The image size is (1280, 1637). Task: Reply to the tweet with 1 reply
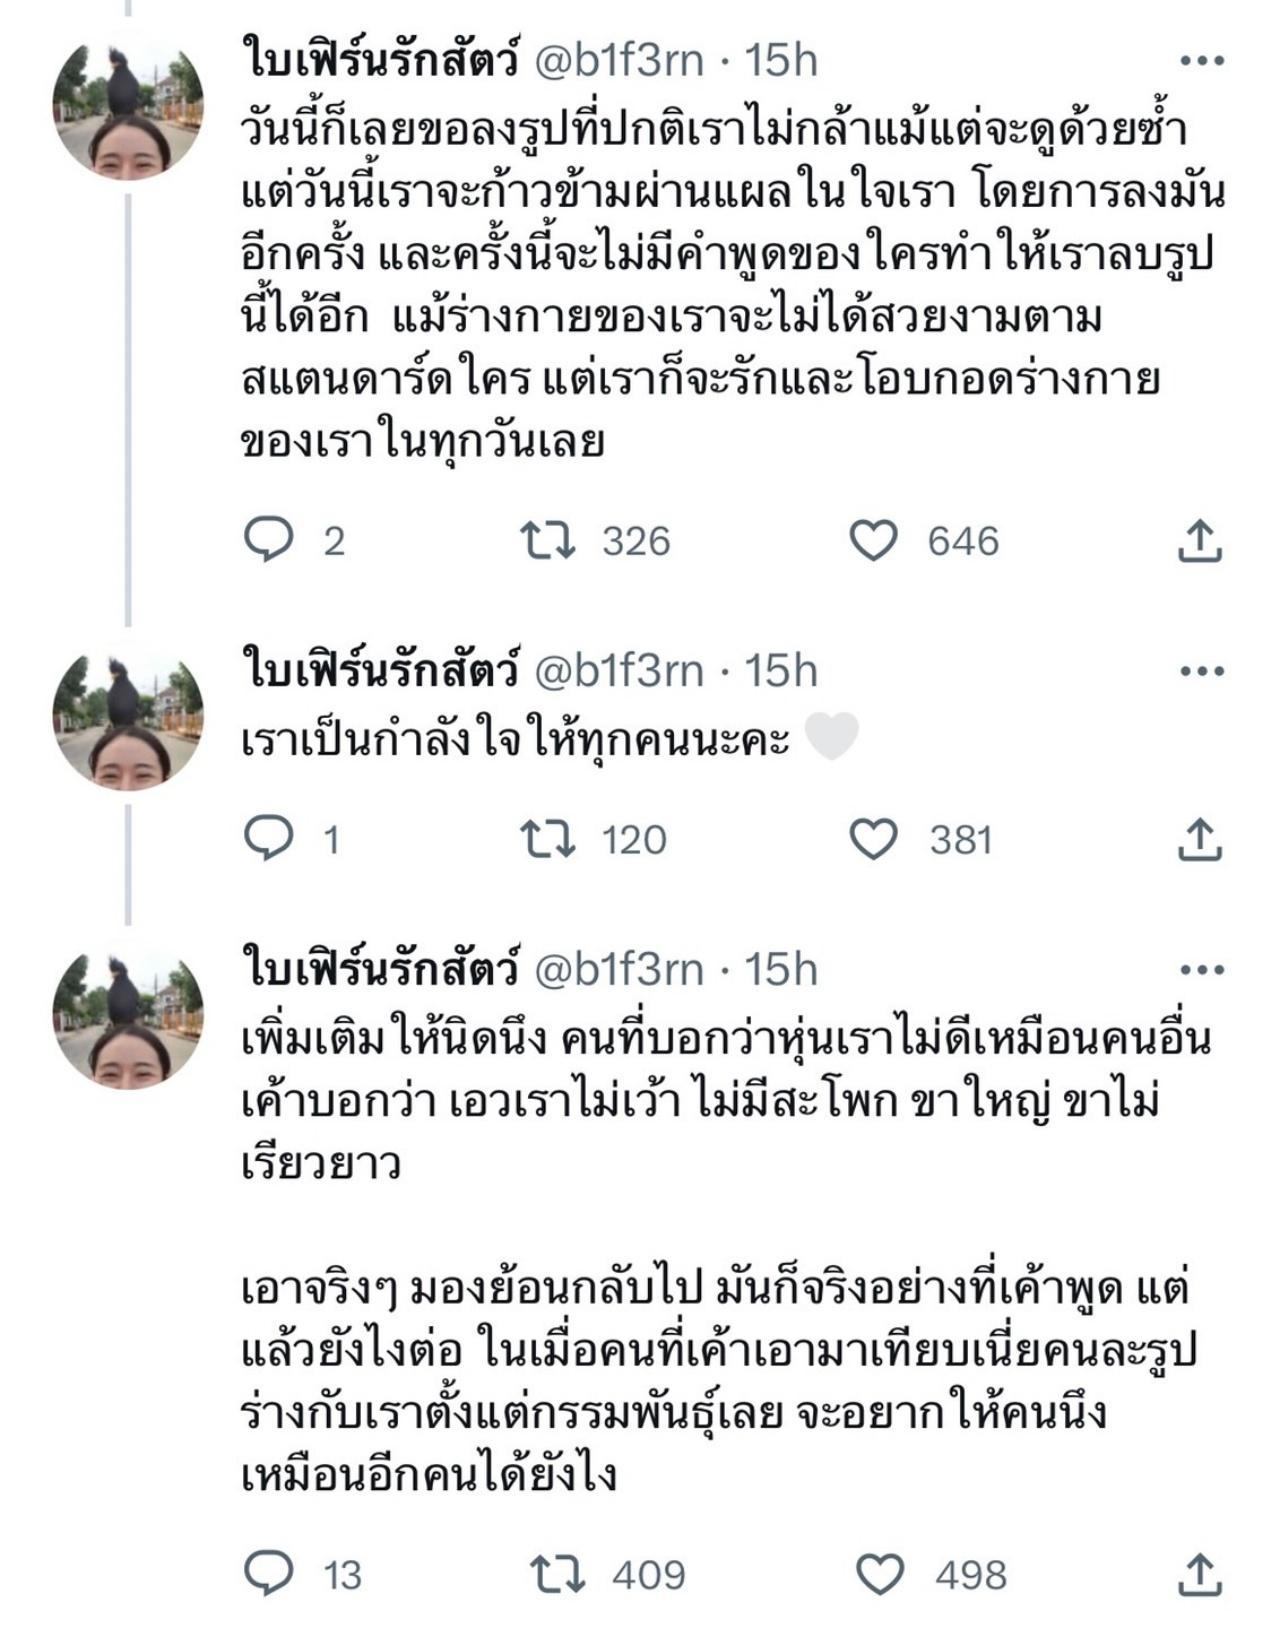click(x=269, y=839)
